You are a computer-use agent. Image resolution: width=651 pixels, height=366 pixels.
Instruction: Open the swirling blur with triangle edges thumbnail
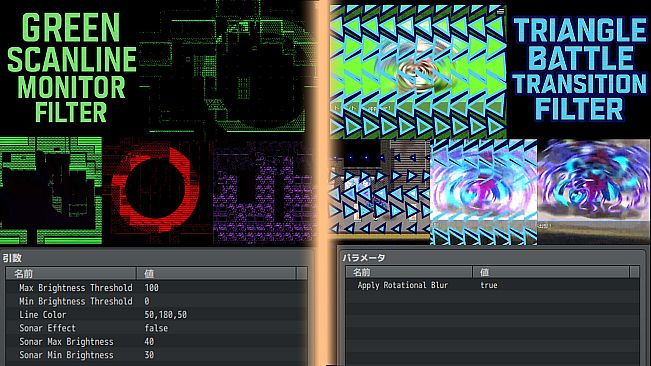pyautogui.click(x=484, y=192)
